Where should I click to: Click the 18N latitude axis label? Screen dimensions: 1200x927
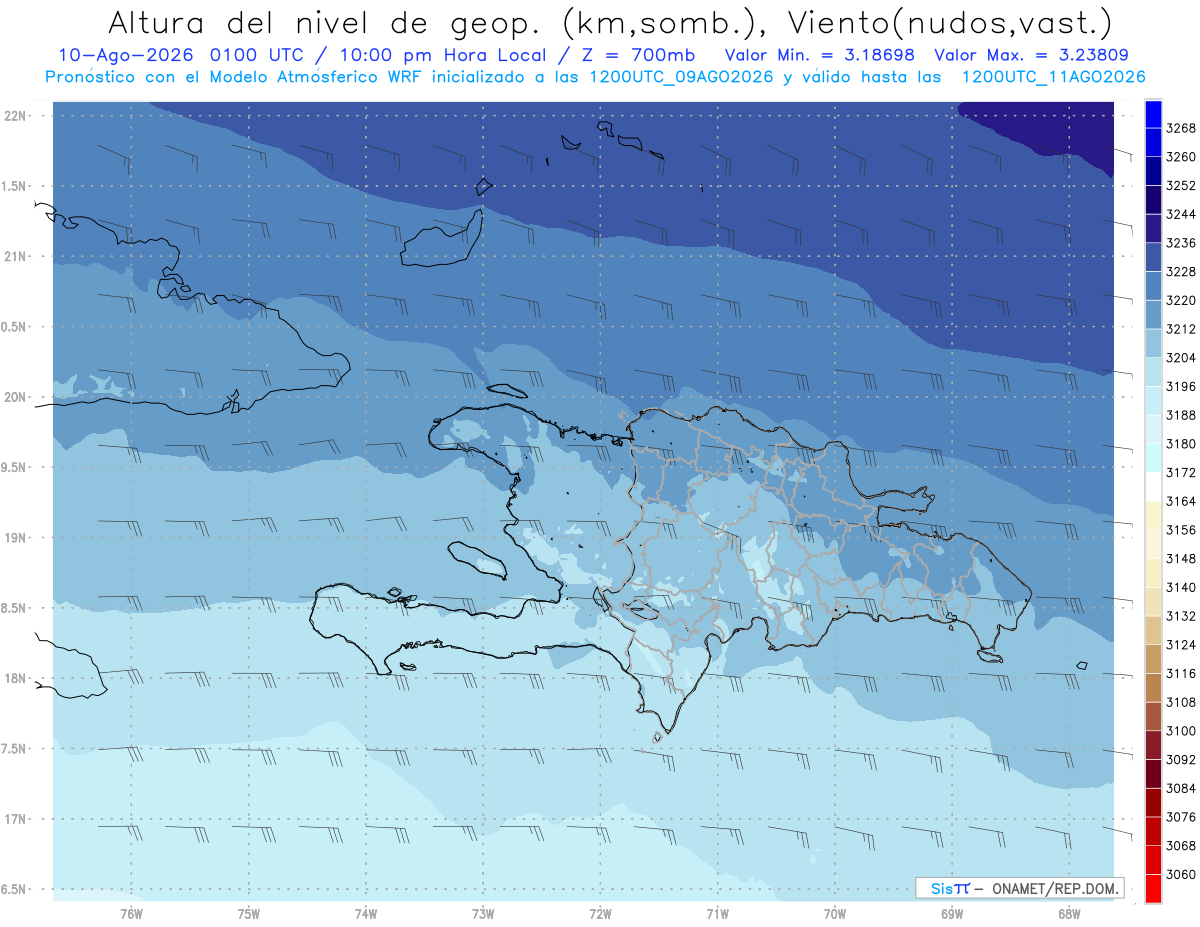14,678
